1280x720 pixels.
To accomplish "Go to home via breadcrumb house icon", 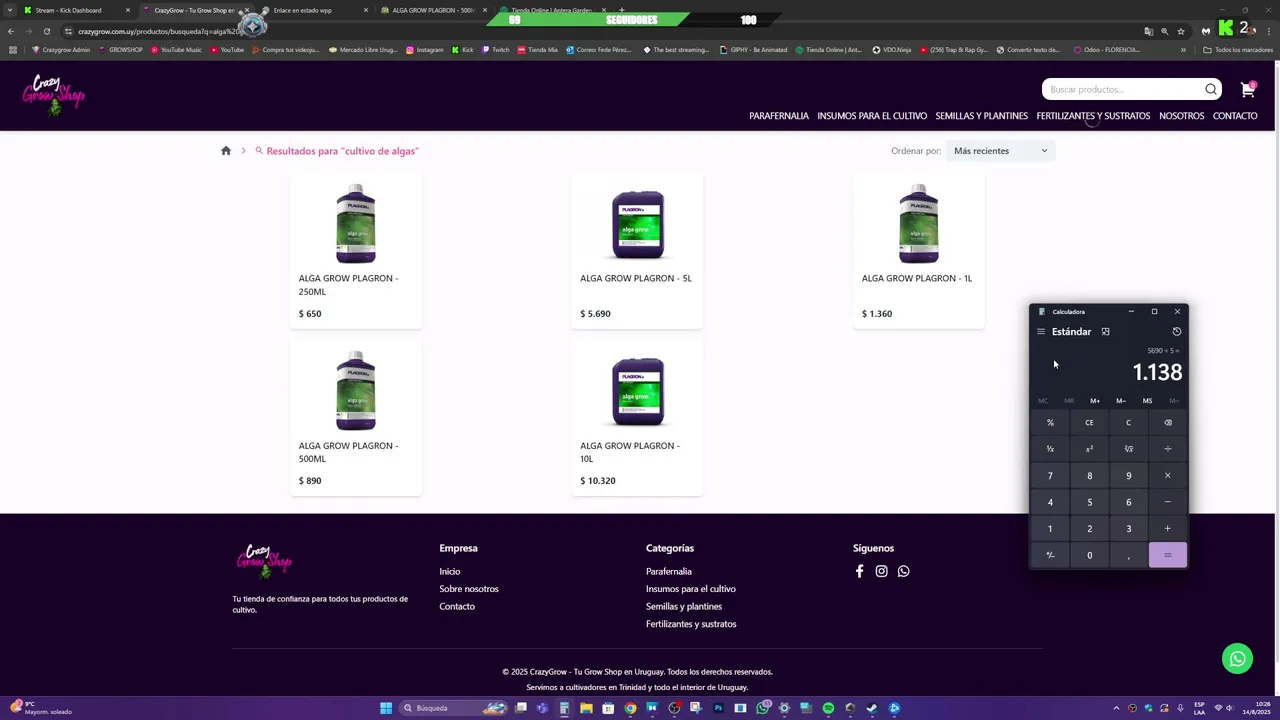I will pyautogui.click(x=226, y=151).
